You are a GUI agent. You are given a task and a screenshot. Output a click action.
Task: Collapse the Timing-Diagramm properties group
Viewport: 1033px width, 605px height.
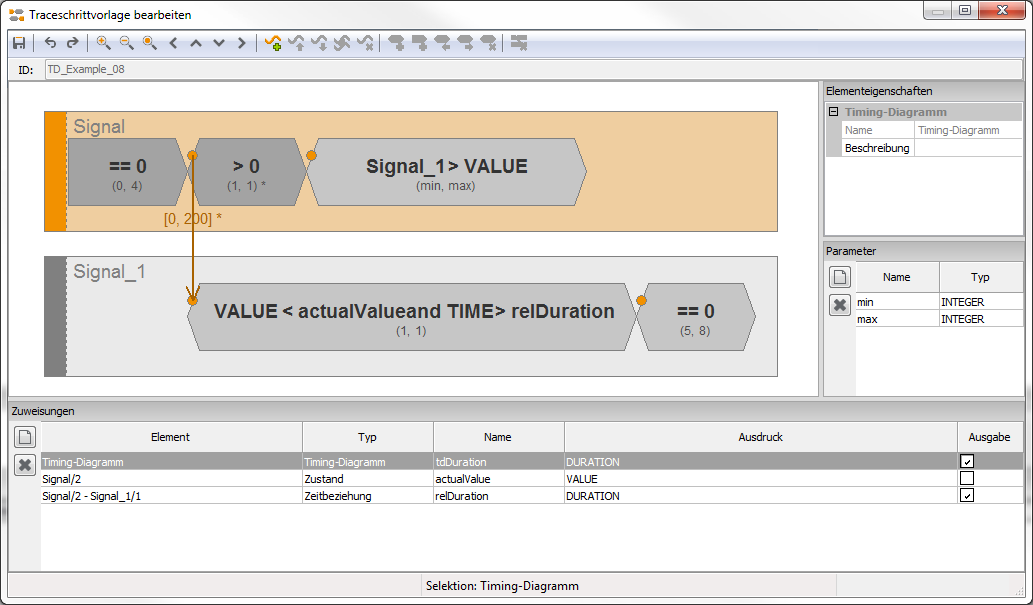[x=833, y=112]
